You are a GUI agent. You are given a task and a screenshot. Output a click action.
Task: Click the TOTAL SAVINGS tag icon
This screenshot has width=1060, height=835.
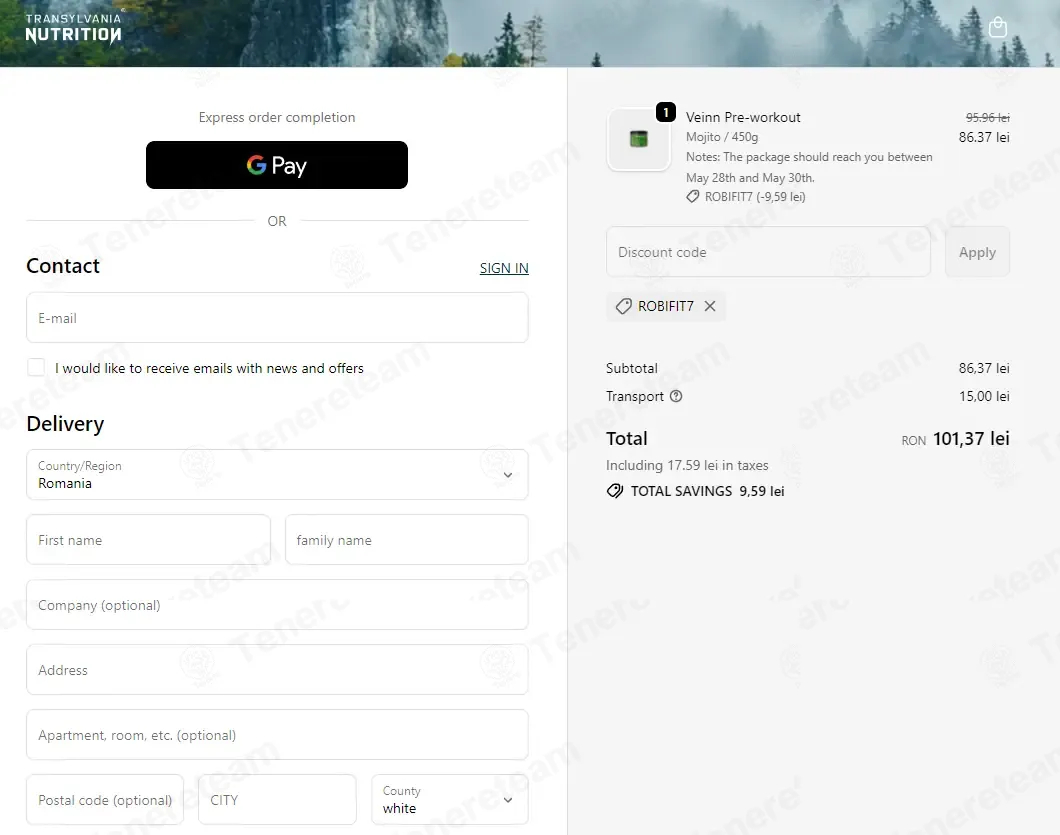[615, 491]
